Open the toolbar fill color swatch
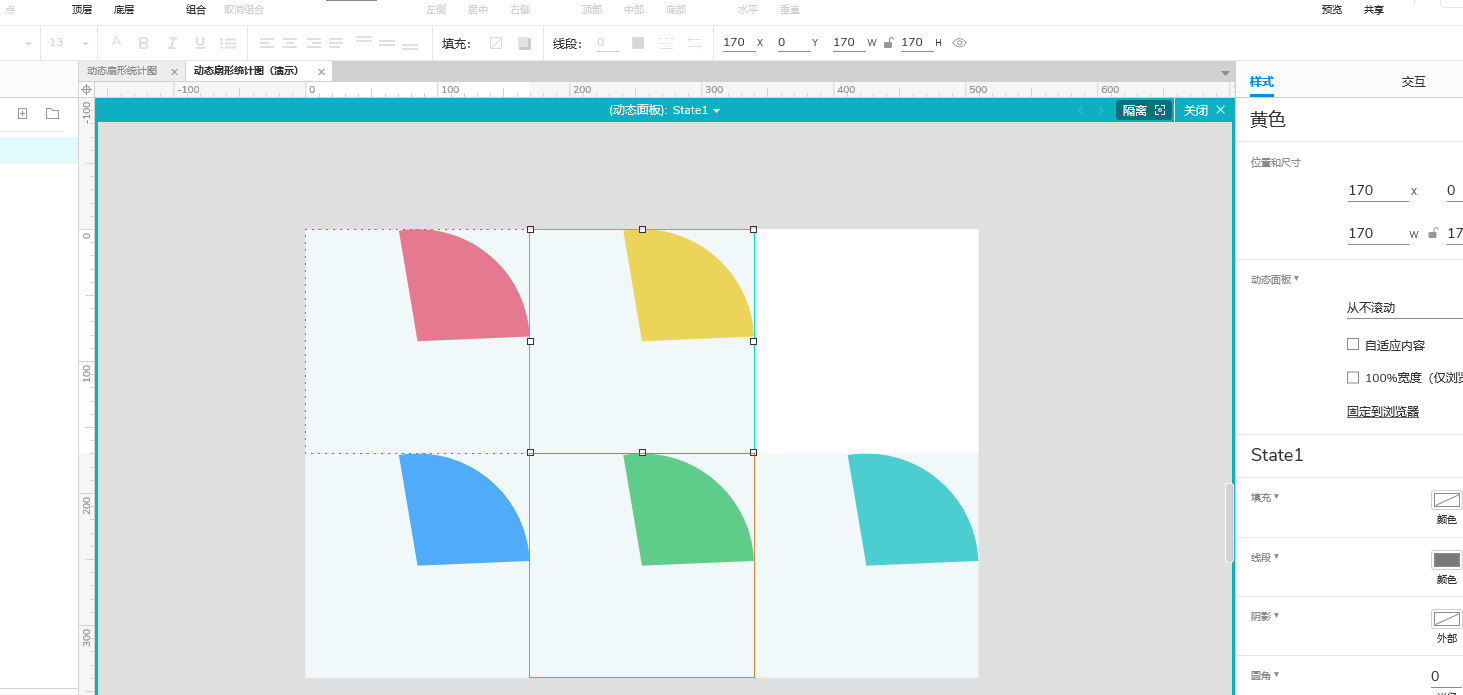Viewport: 1463px width, 695px height. click(x=496, y=43)
